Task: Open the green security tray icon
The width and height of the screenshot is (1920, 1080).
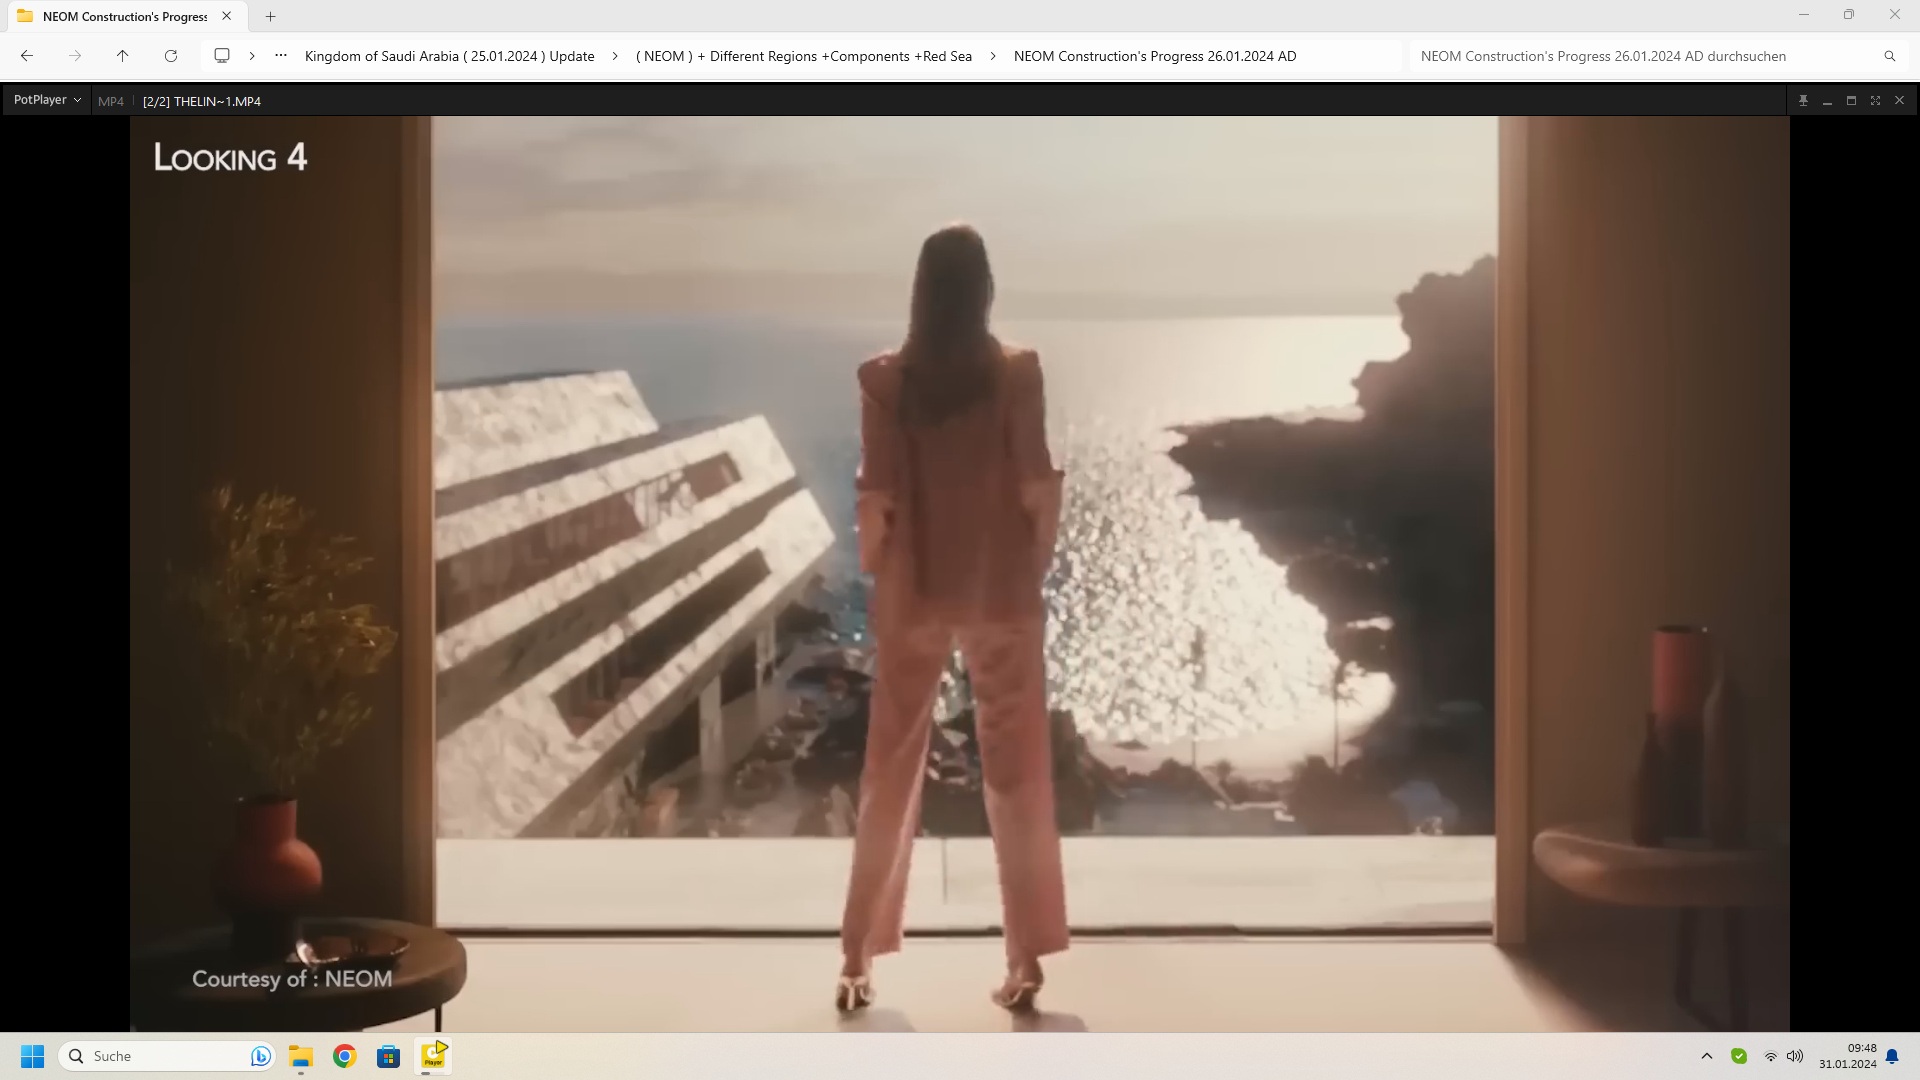Action: pos(1739,1056)
